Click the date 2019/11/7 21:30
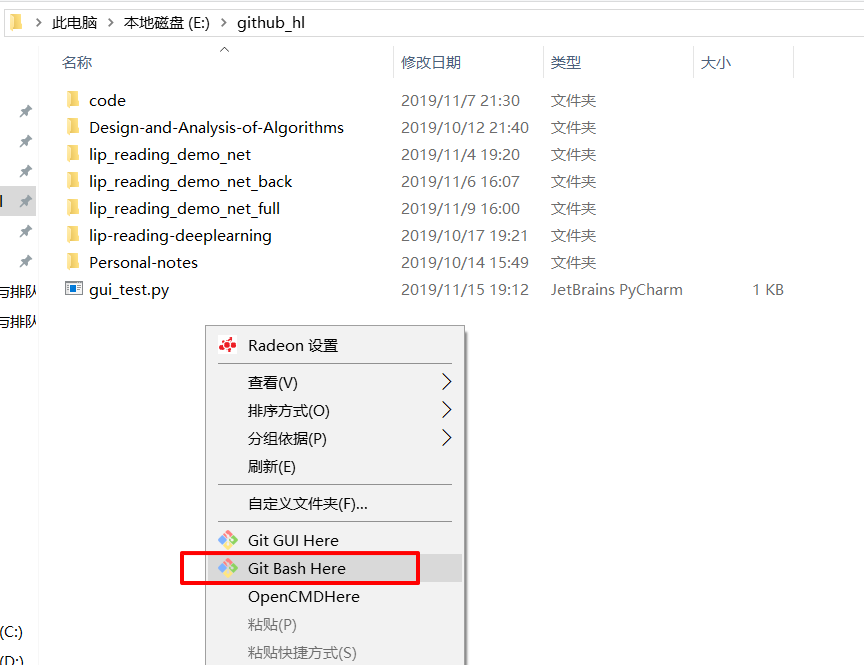864x665 pixels. point(460,100)
